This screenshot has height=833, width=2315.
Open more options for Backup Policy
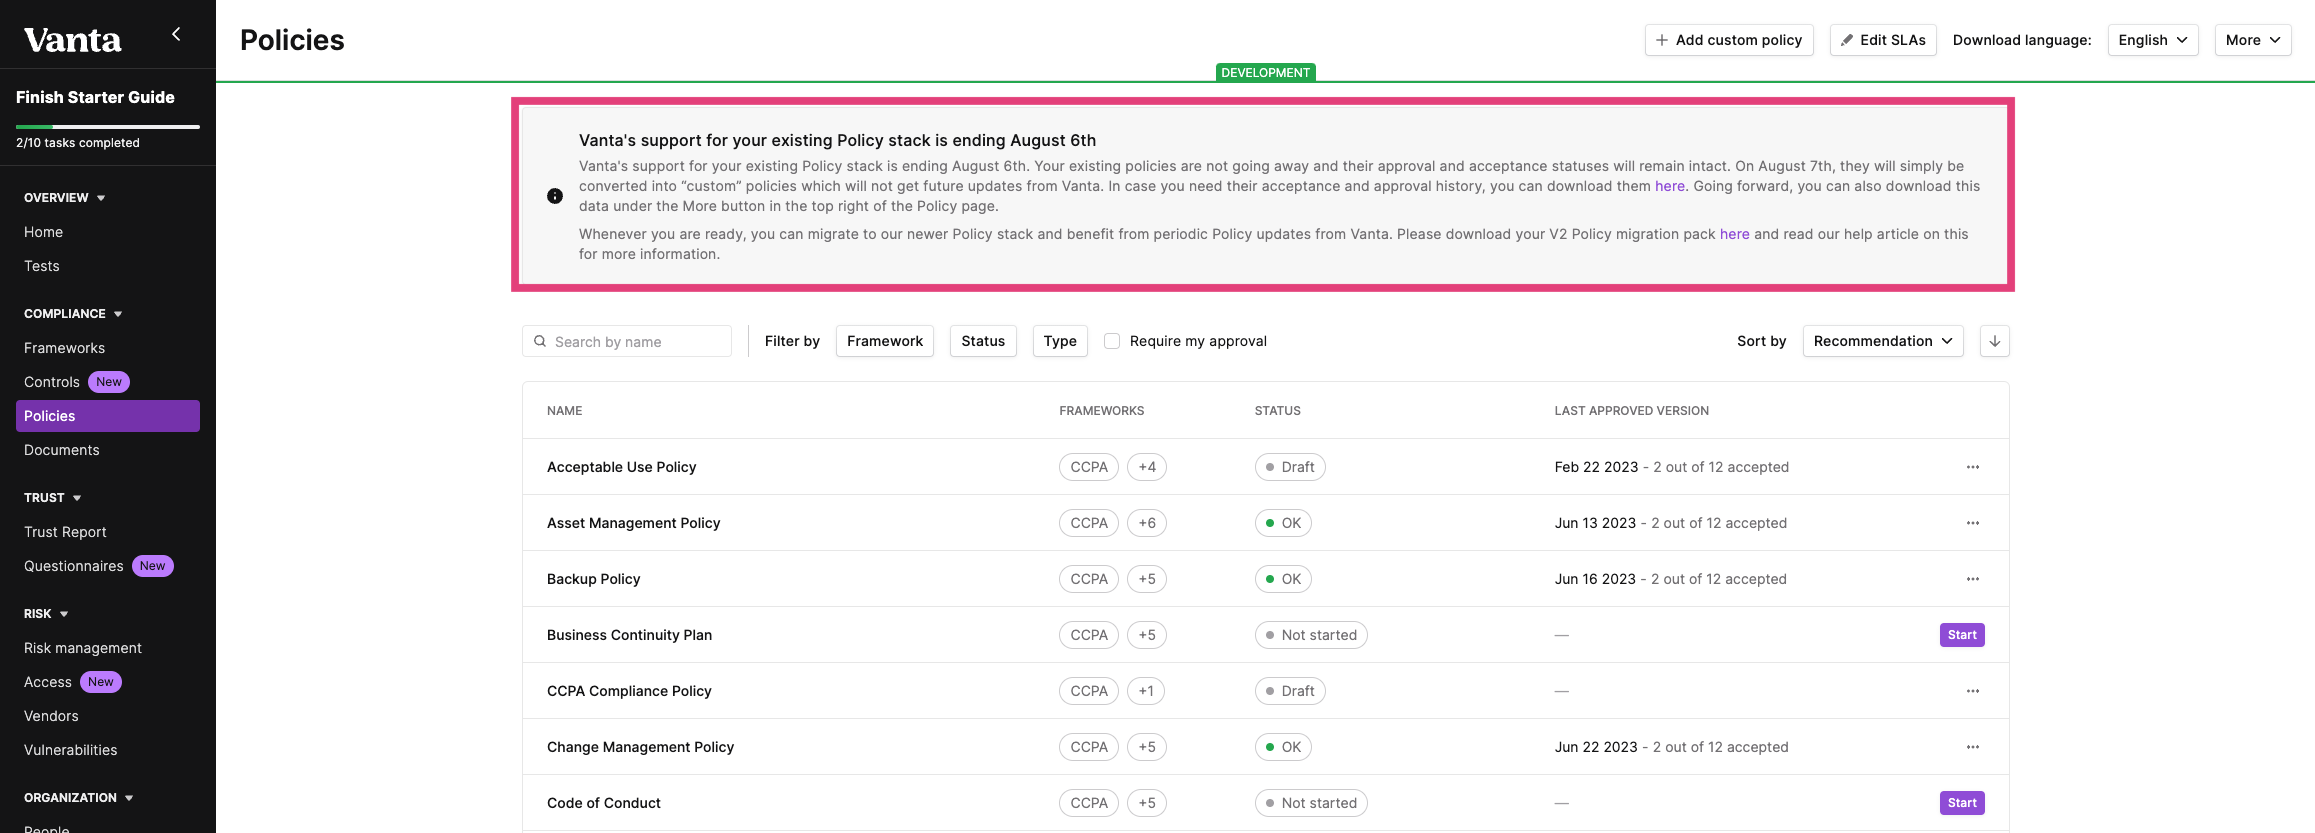[x=1973, y=579]
